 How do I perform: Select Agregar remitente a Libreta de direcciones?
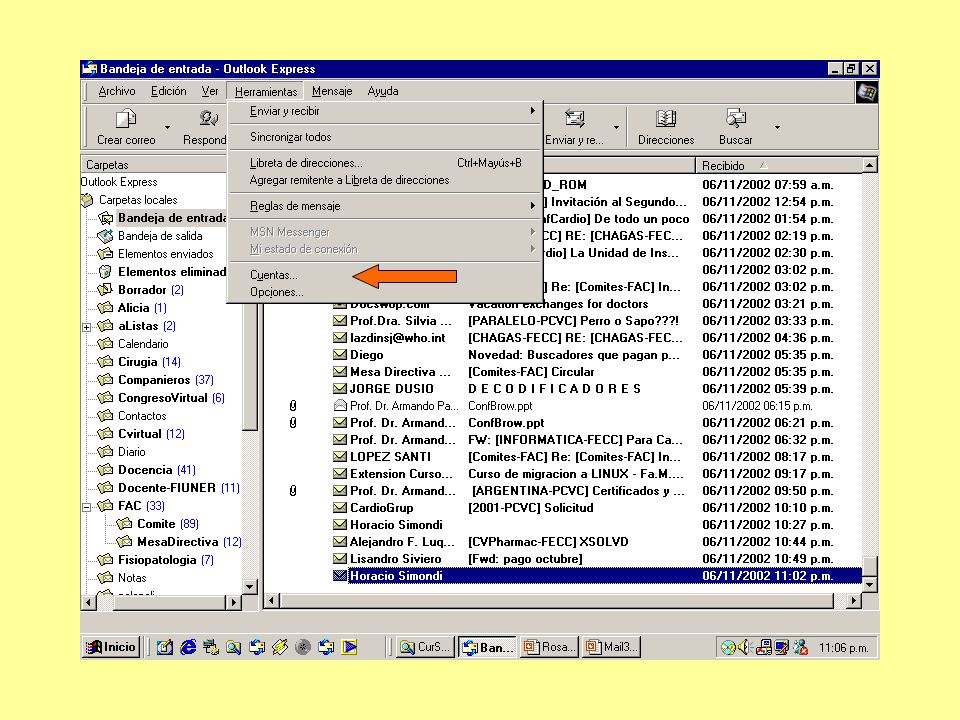point(385,180)
